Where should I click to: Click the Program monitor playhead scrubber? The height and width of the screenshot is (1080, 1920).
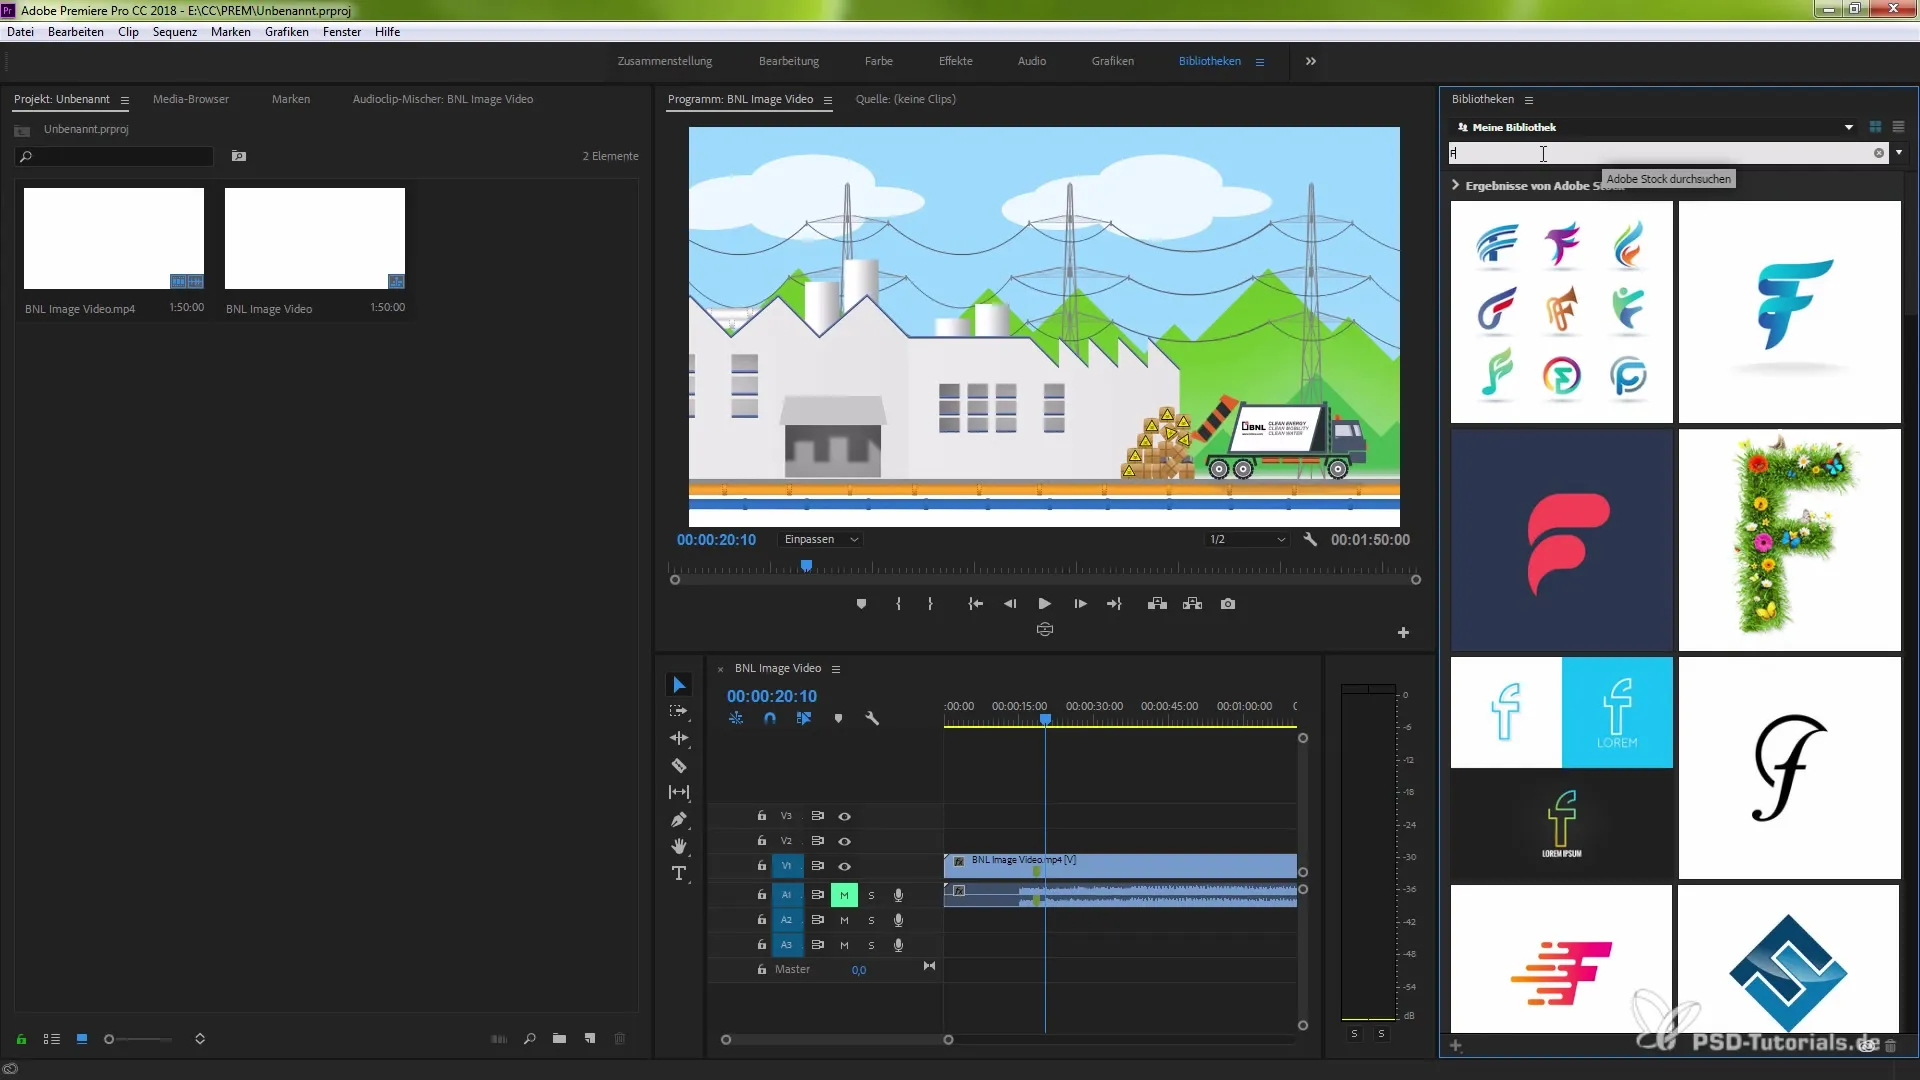tap(806, 566)
